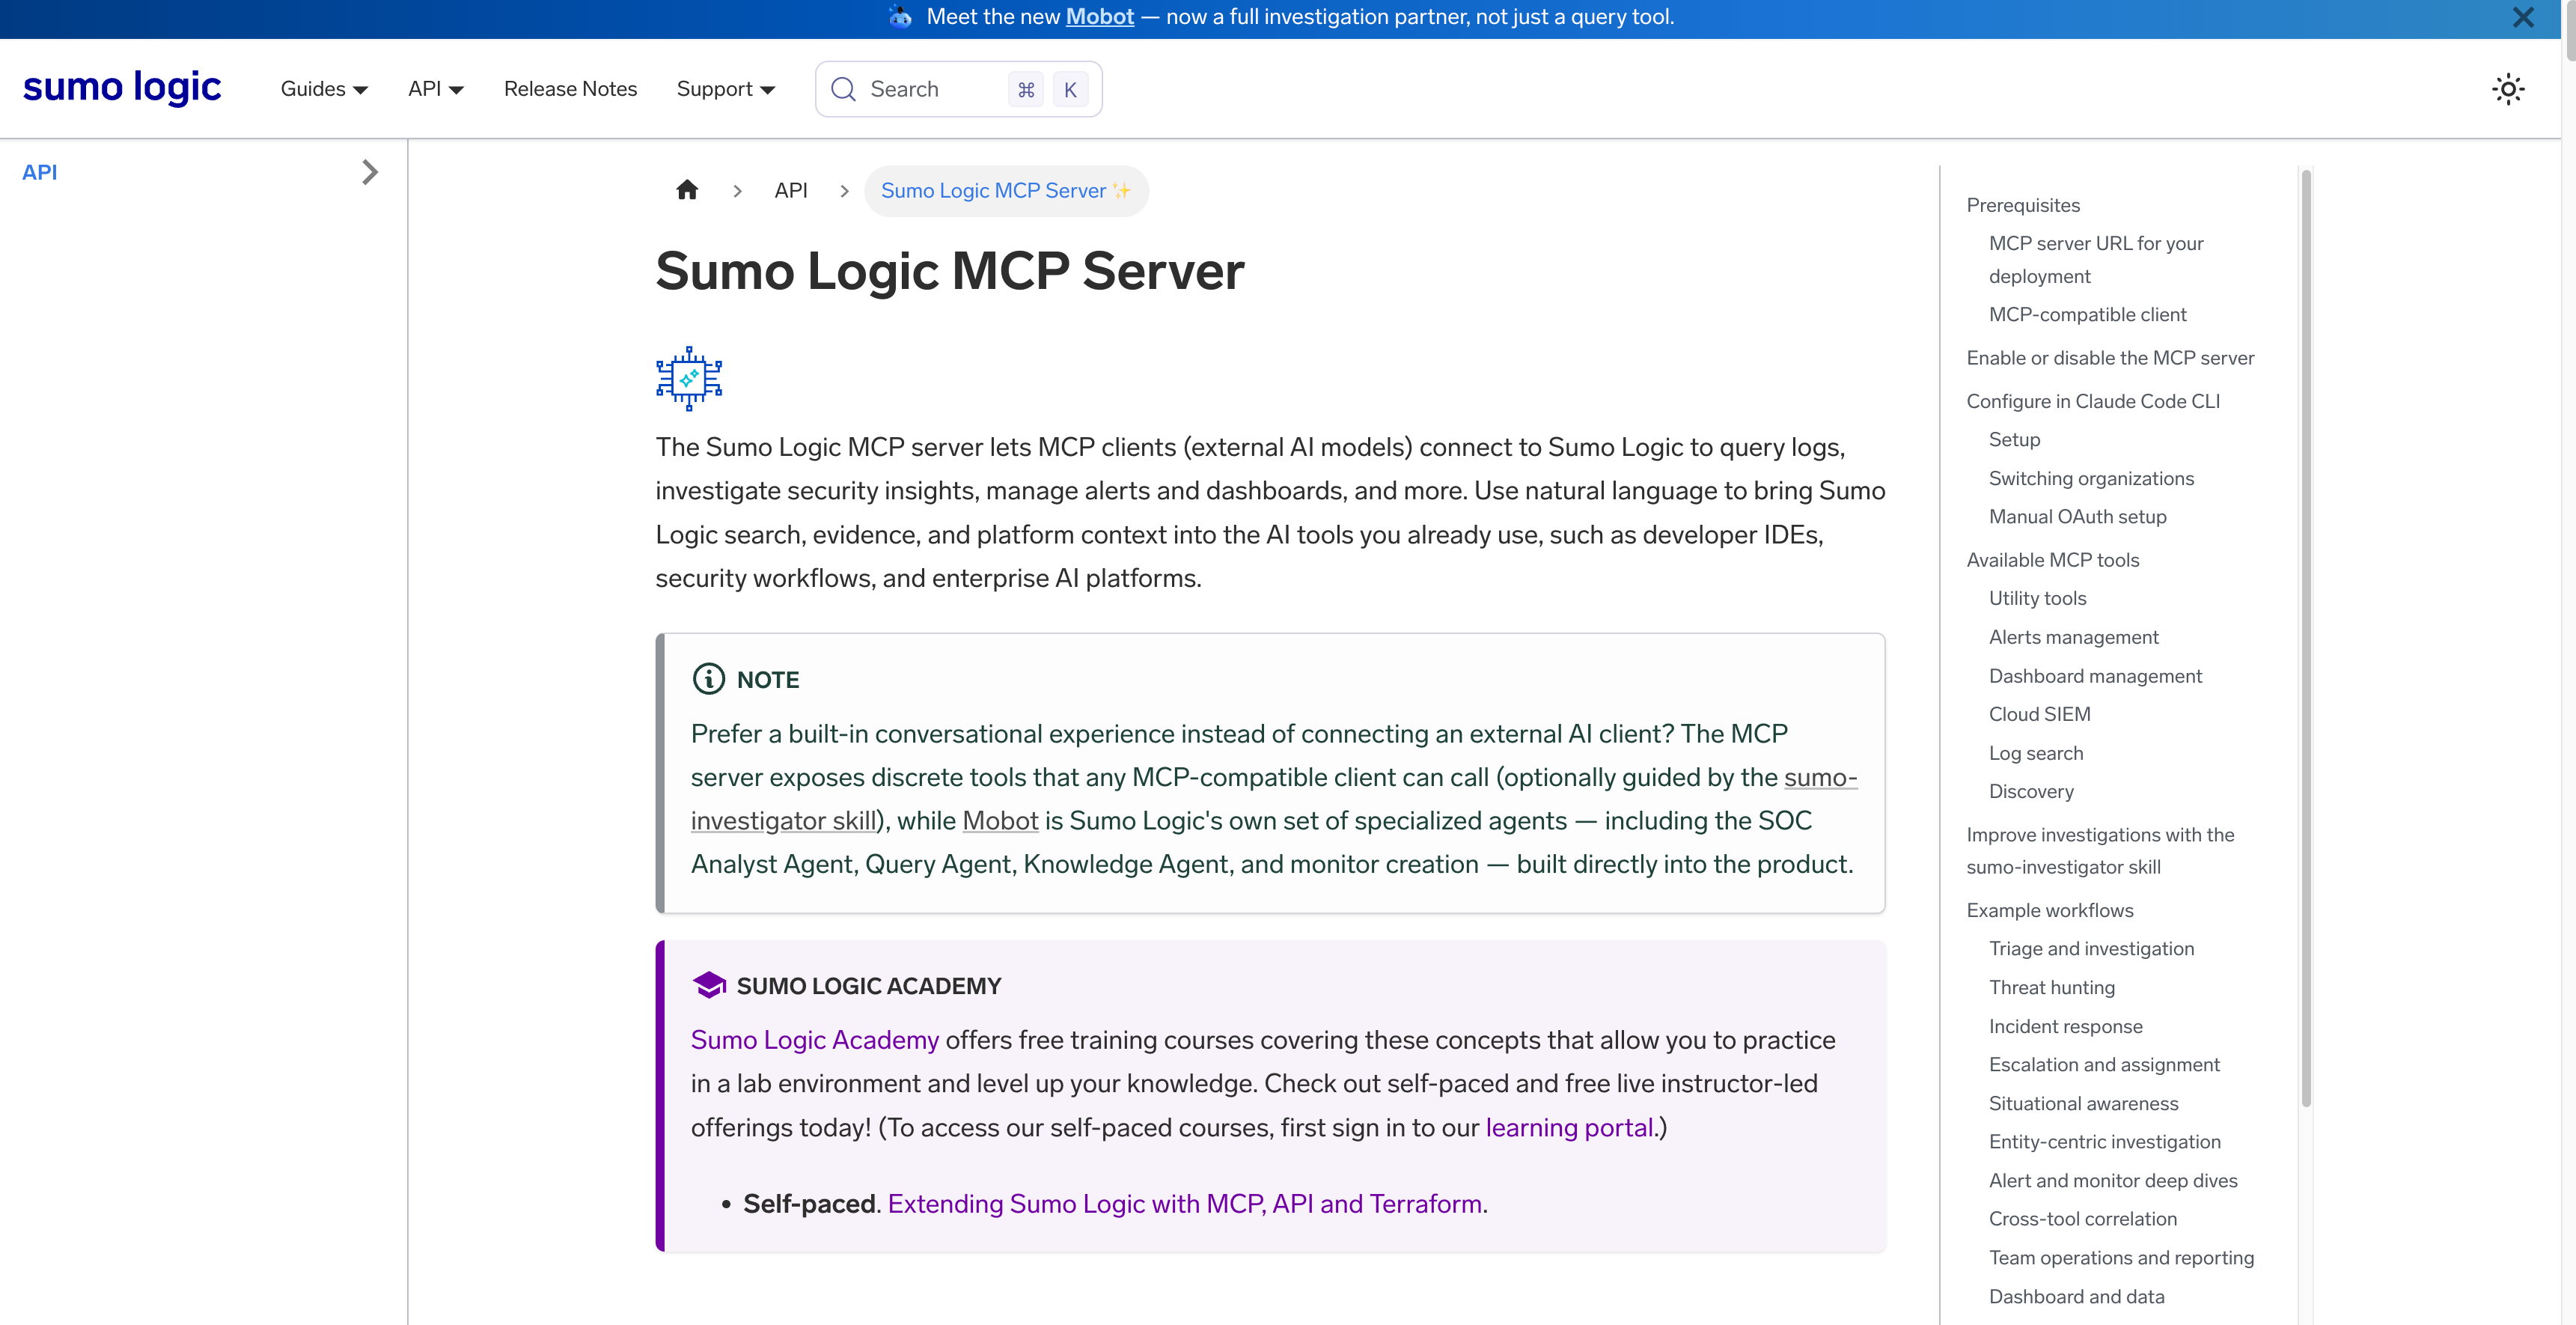
Task: Expand the API sidebar section chevron
Action: (370, 172)
